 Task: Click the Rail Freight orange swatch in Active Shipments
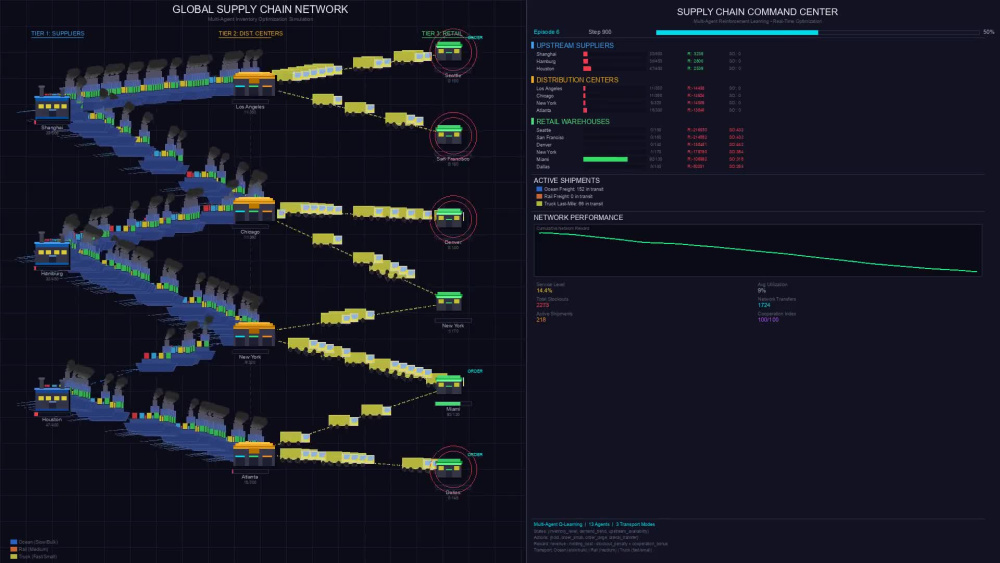tap(539, 196)
